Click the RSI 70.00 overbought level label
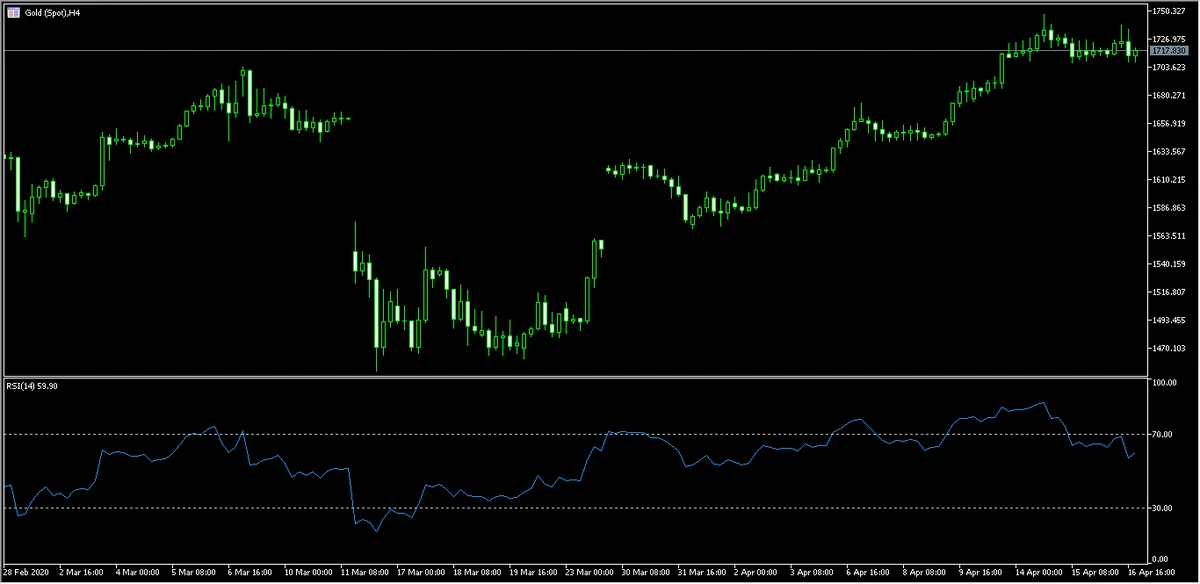 coord(1163,434)
